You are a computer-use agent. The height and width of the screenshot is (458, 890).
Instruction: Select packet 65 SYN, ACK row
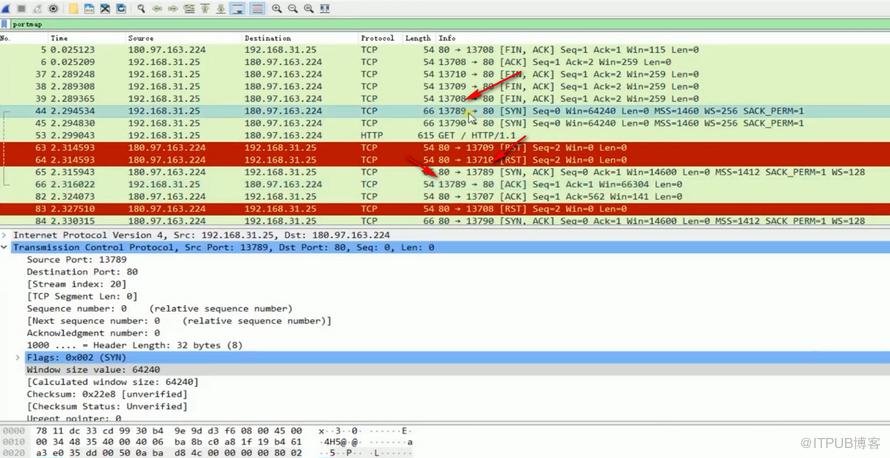click(x=445, y=172)
